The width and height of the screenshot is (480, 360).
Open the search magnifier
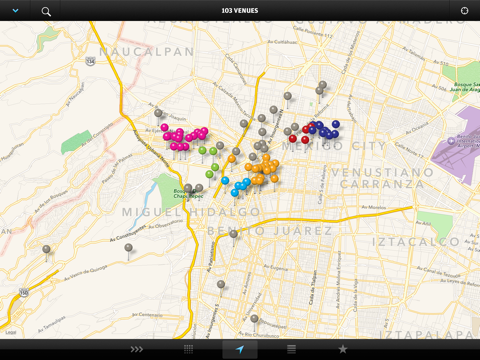(46, 12)
